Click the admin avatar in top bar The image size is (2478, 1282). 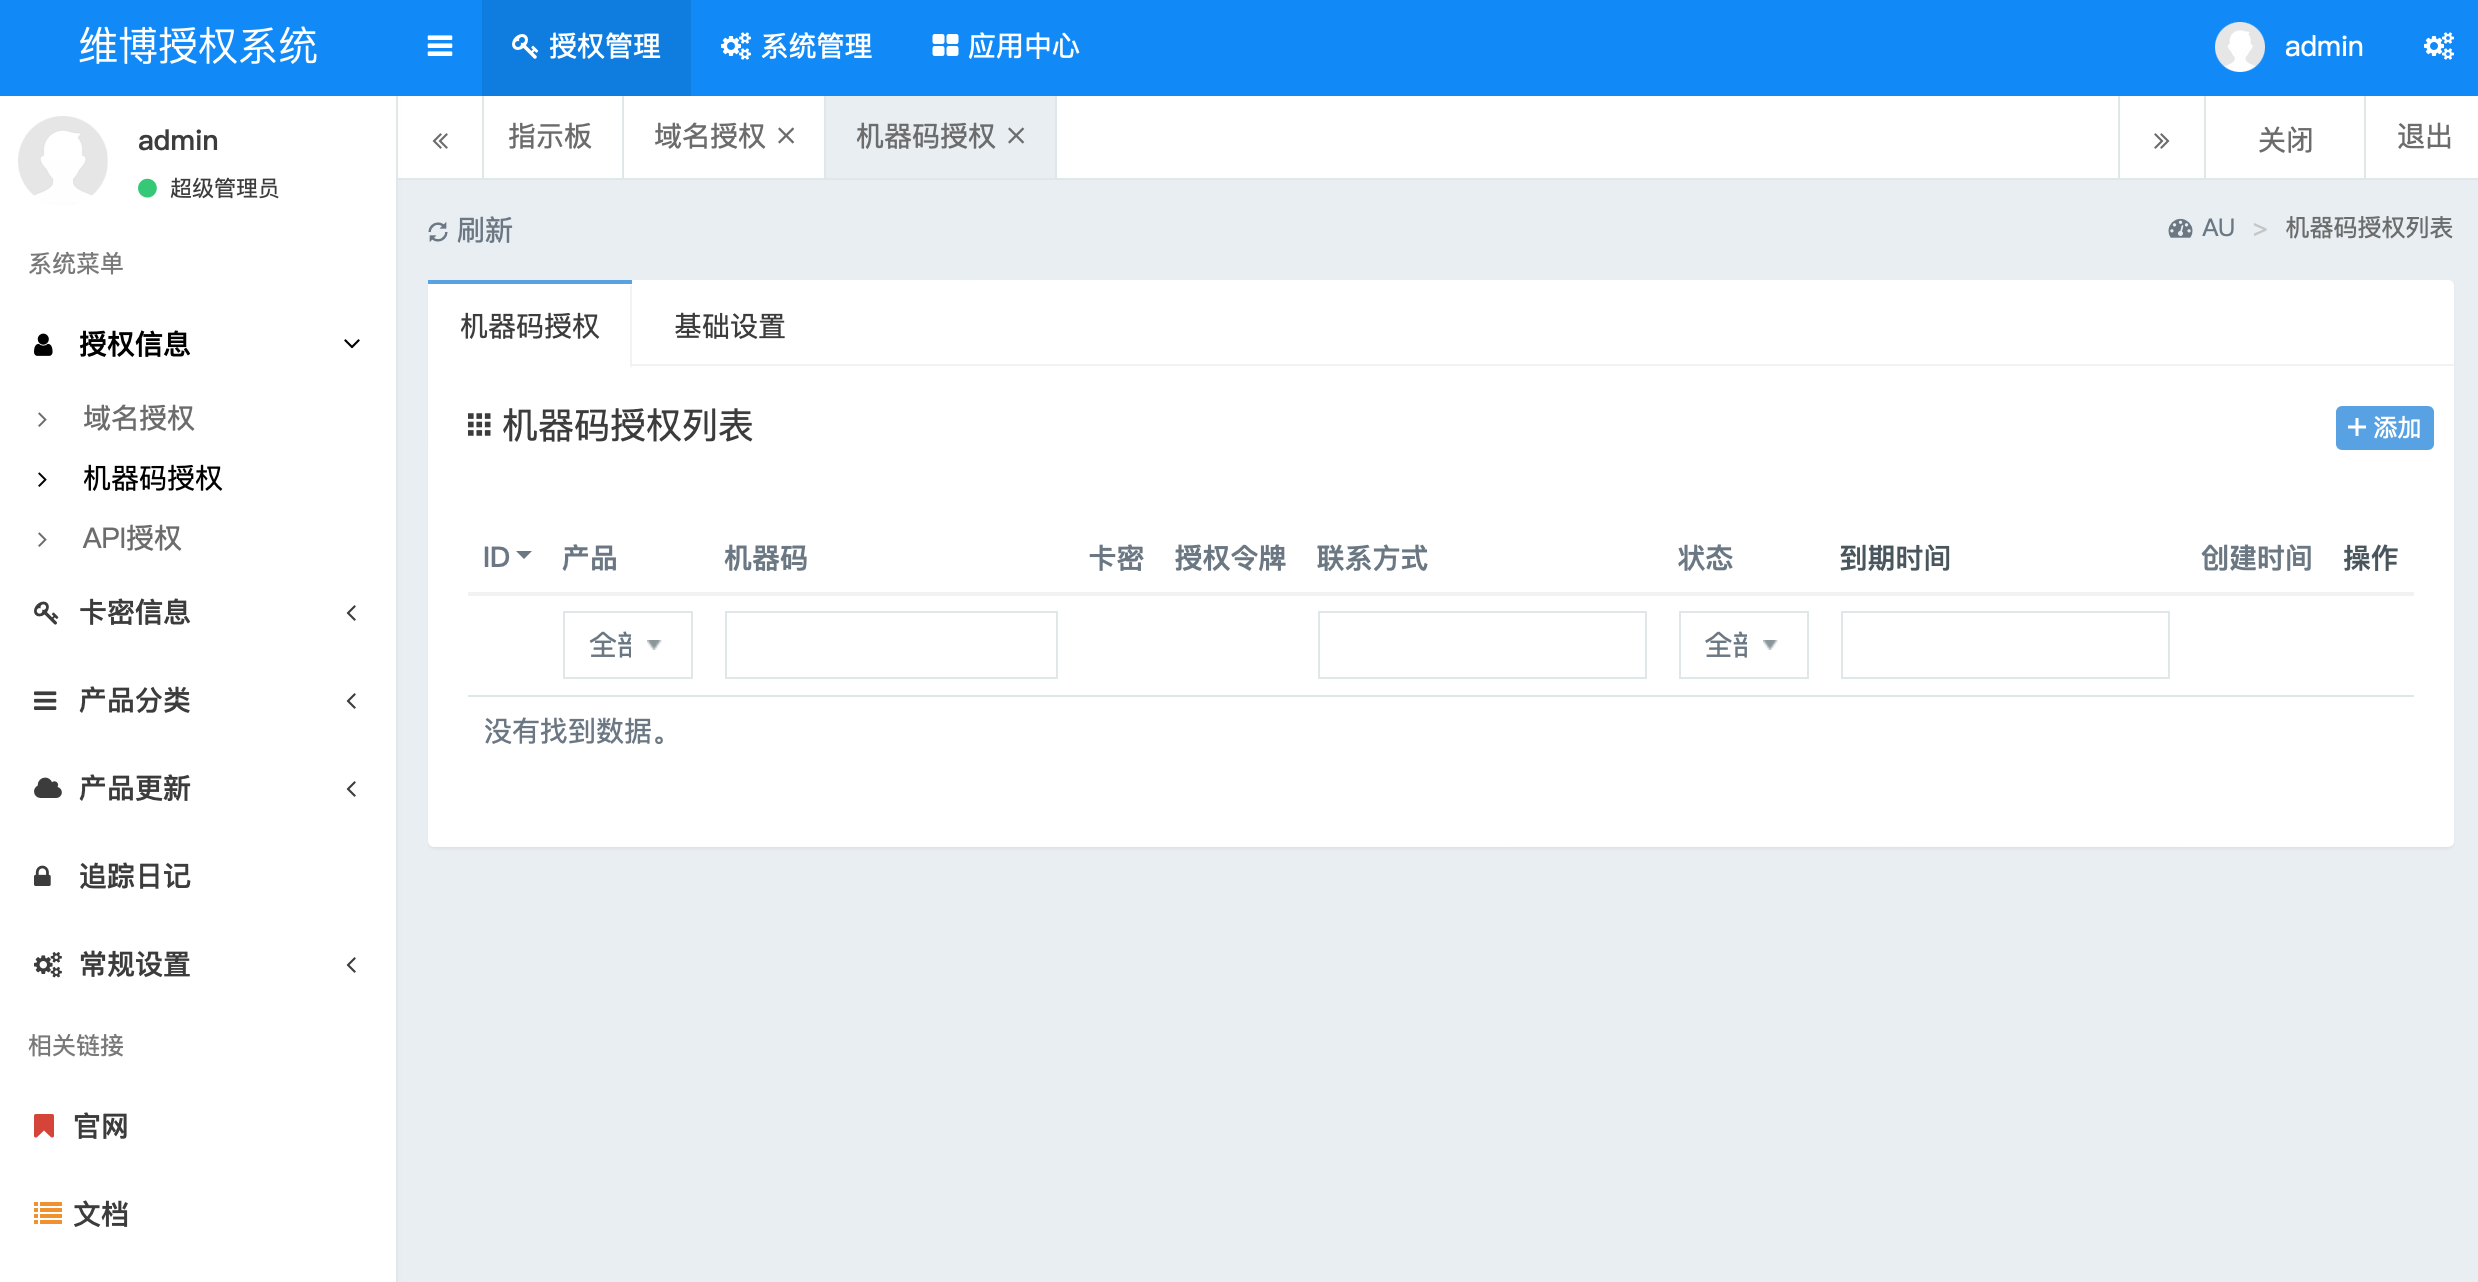pyautogui.click(x=2239, y=46)
